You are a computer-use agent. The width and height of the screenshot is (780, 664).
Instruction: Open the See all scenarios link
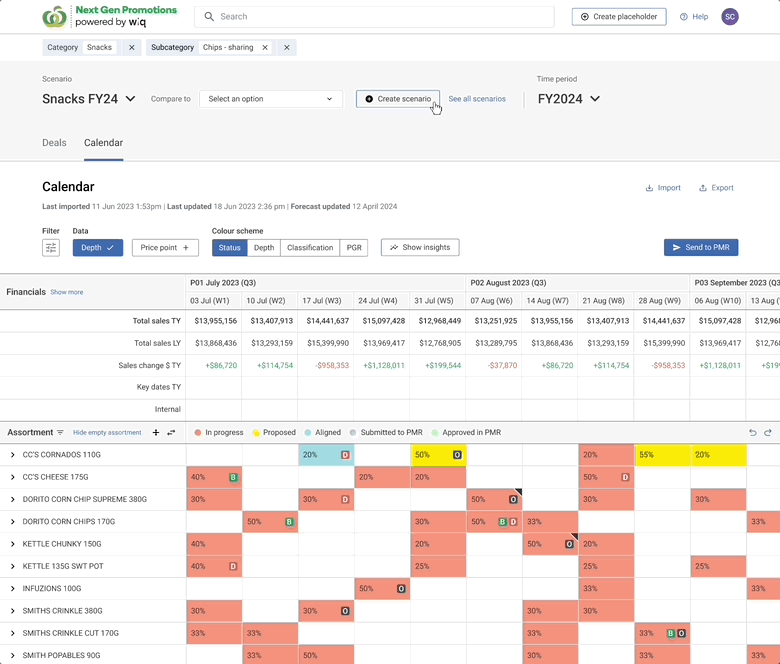click(x=477, y=98)
